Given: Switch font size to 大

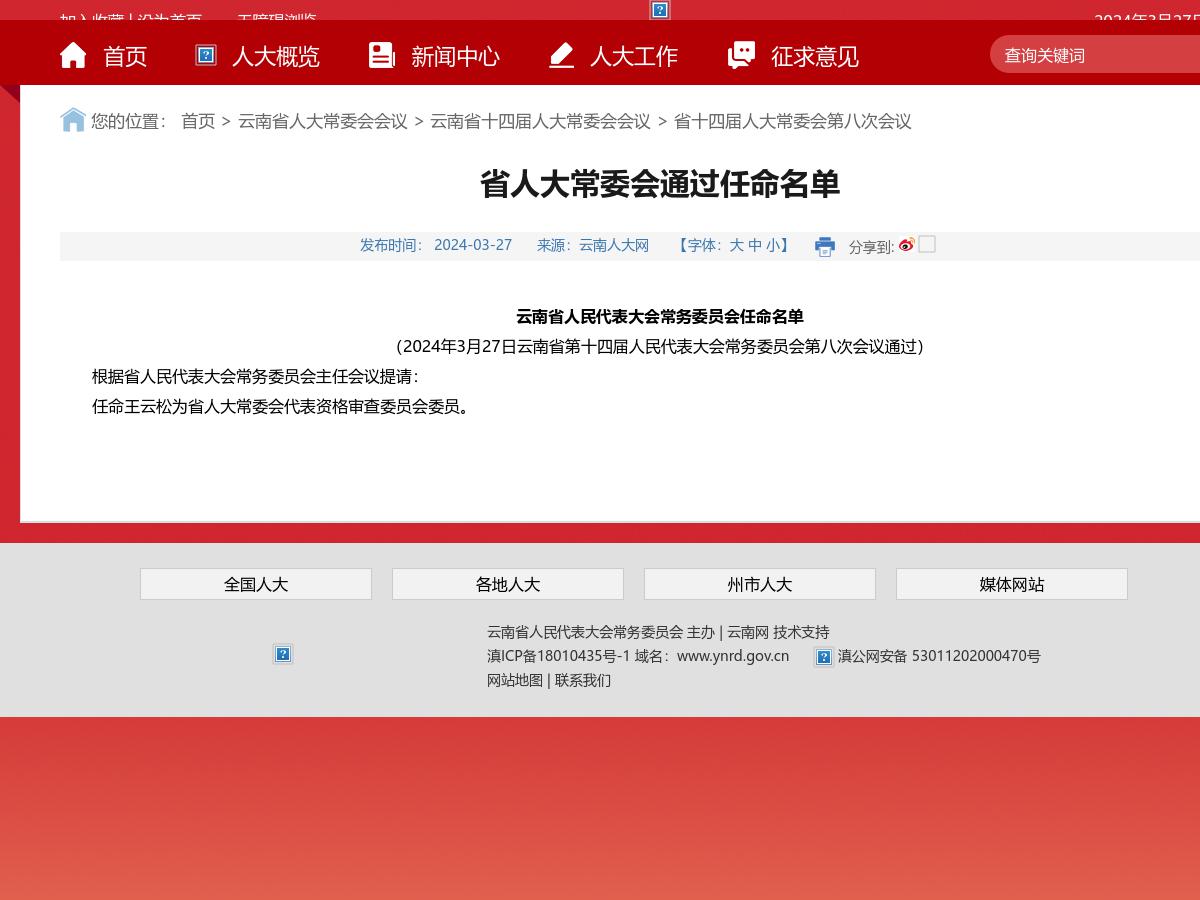Looking at the screenshot, I should click(x=737, y=245).
